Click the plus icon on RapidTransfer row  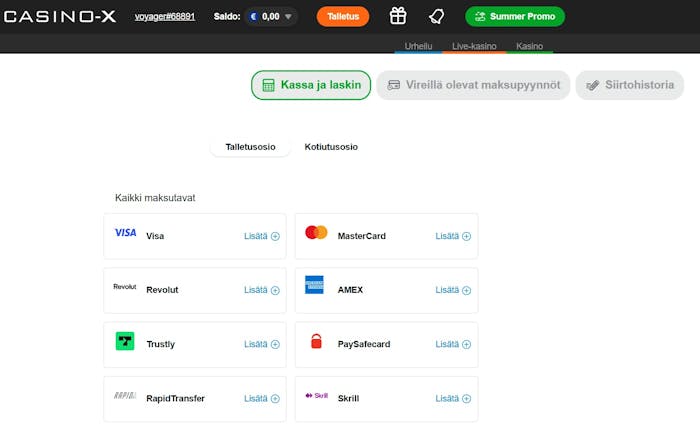click(x=275, y=399)
